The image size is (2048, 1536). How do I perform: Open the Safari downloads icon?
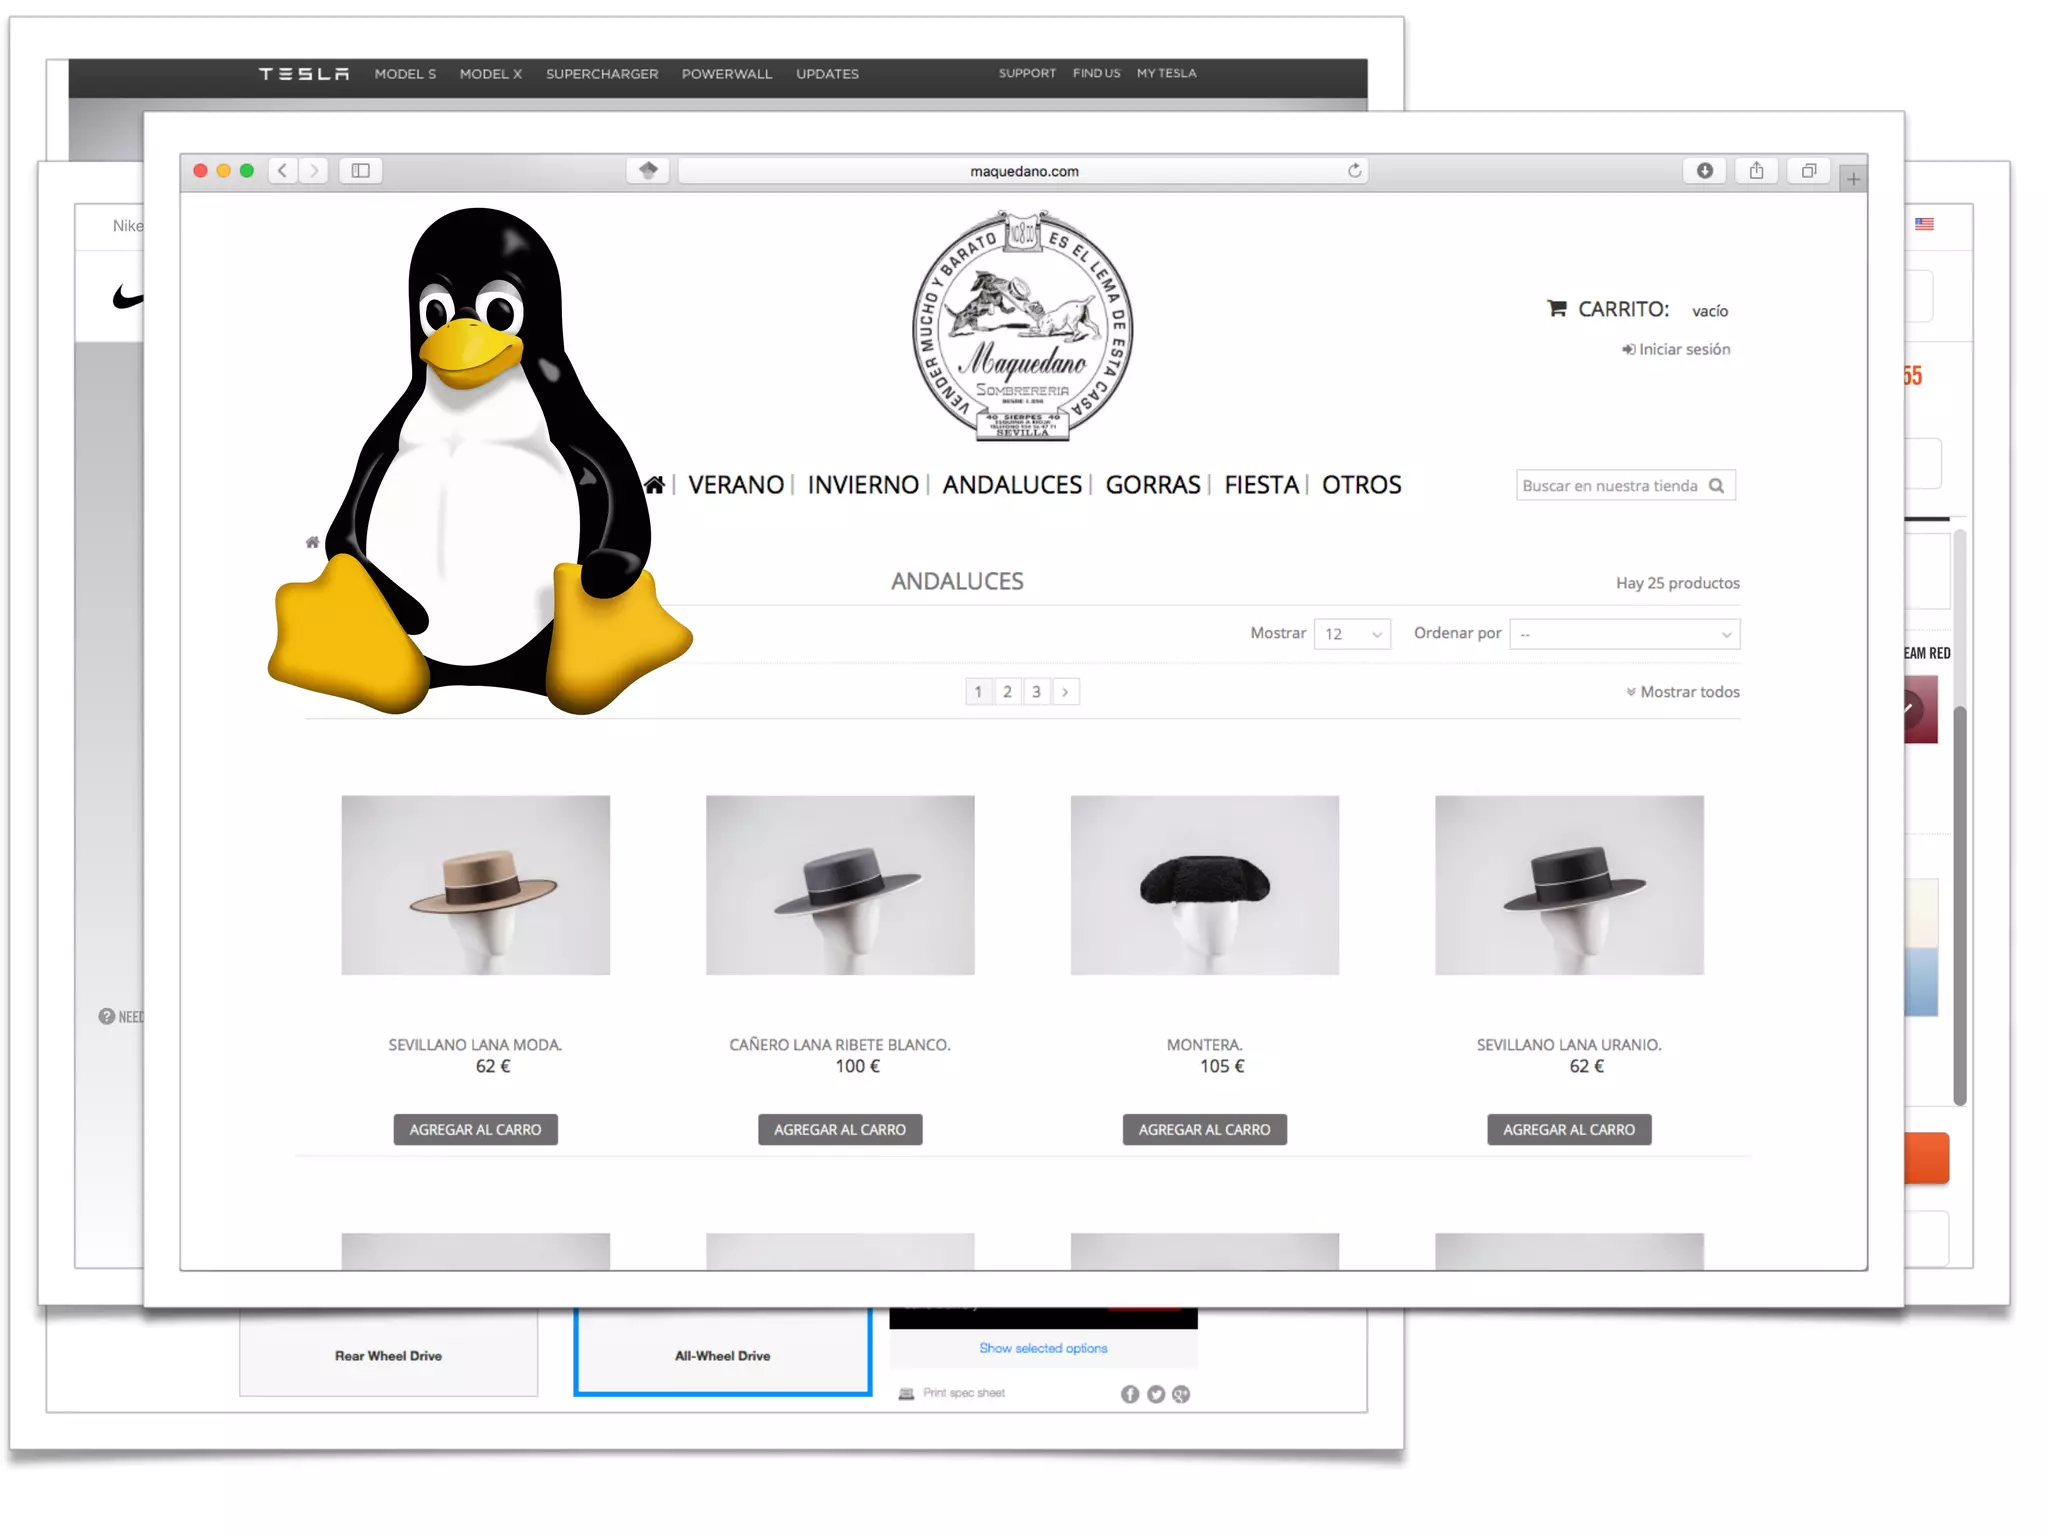(x=1704, y=171)
